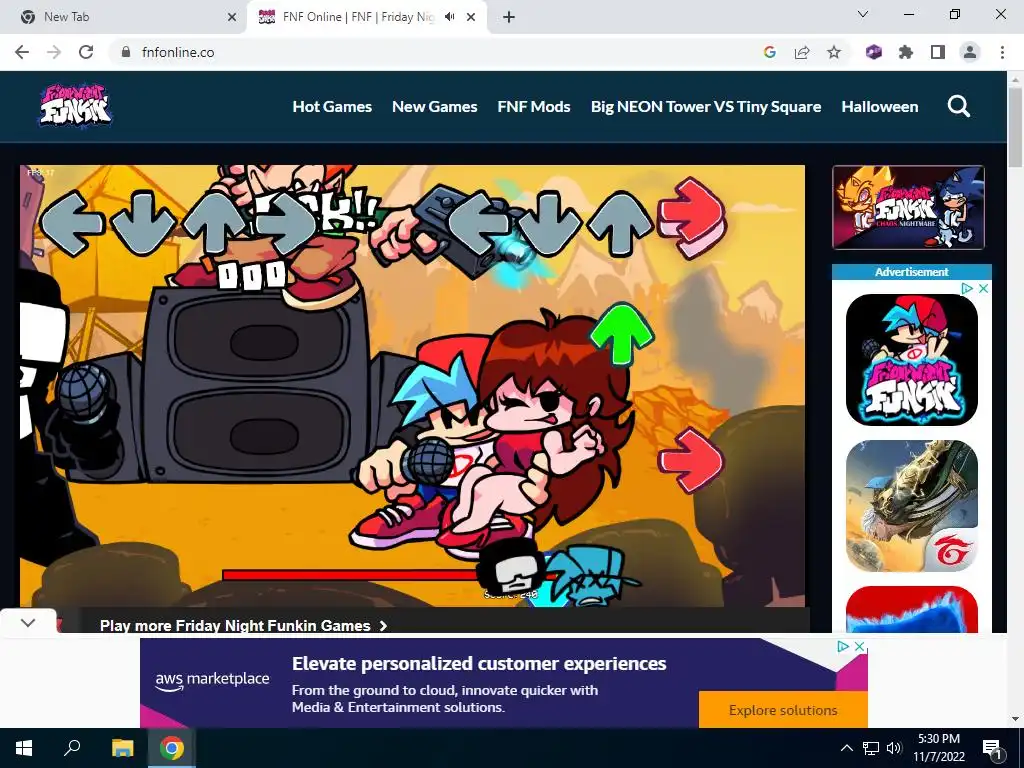Open the Extensions puzzle piece menu
Image resolution: width=1024 pixels, height=768 pixels.
click(906, 52)
